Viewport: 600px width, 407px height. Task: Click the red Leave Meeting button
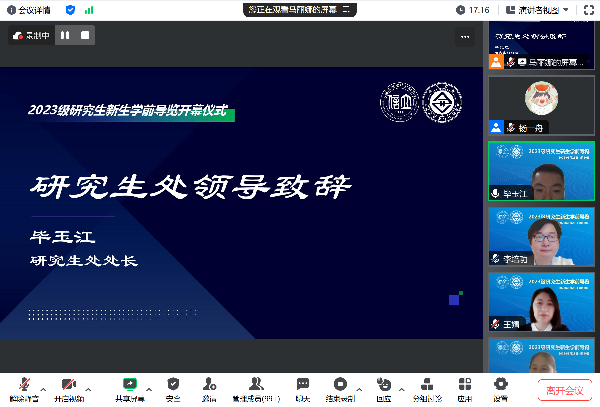coord(565,390)
